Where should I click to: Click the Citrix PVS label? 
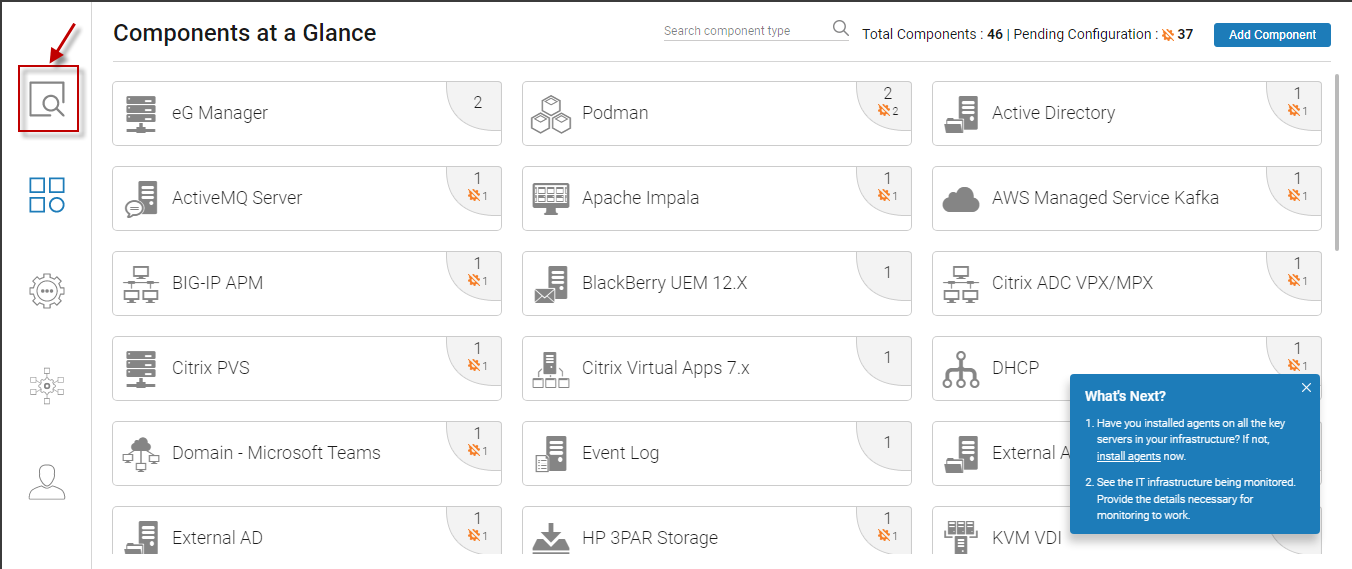pos(211,368)
